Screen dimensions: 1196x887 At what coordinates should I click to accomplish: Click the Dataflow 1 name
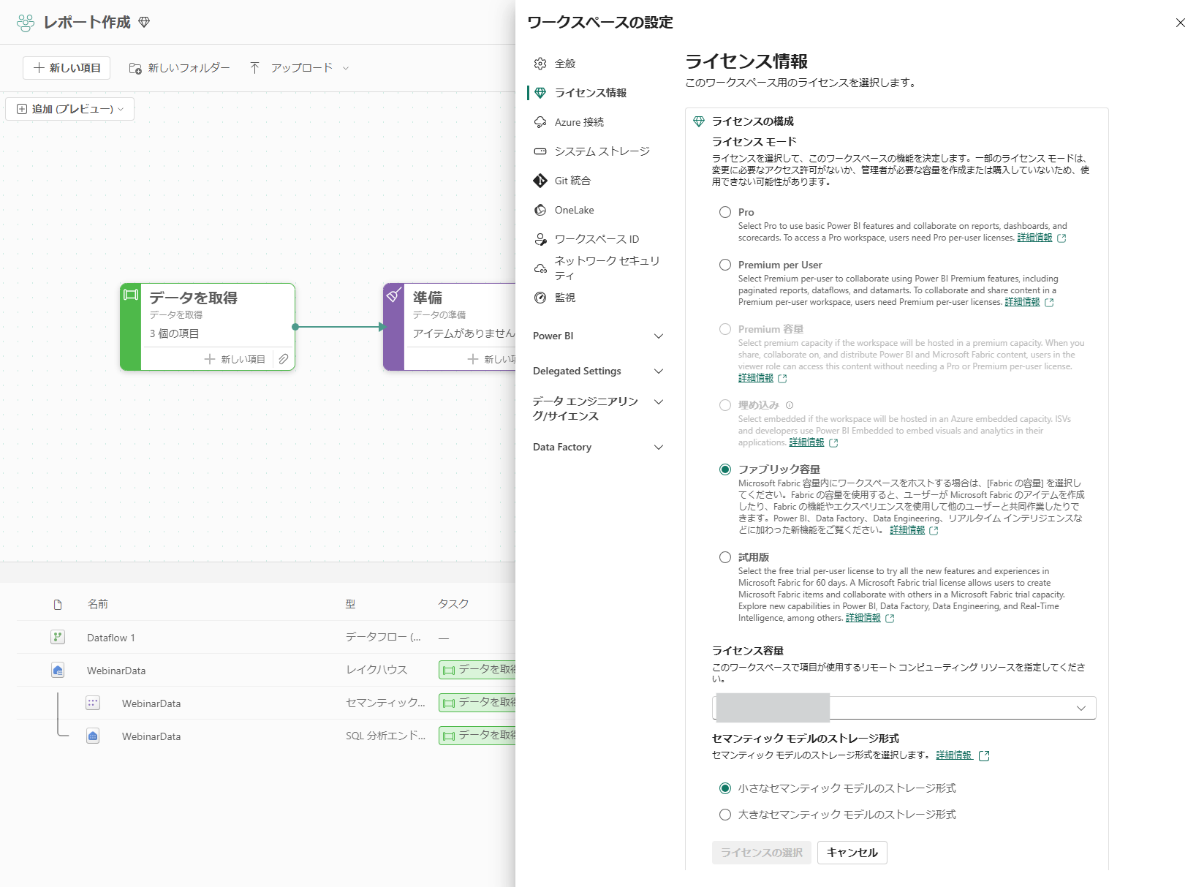(111, 638)
